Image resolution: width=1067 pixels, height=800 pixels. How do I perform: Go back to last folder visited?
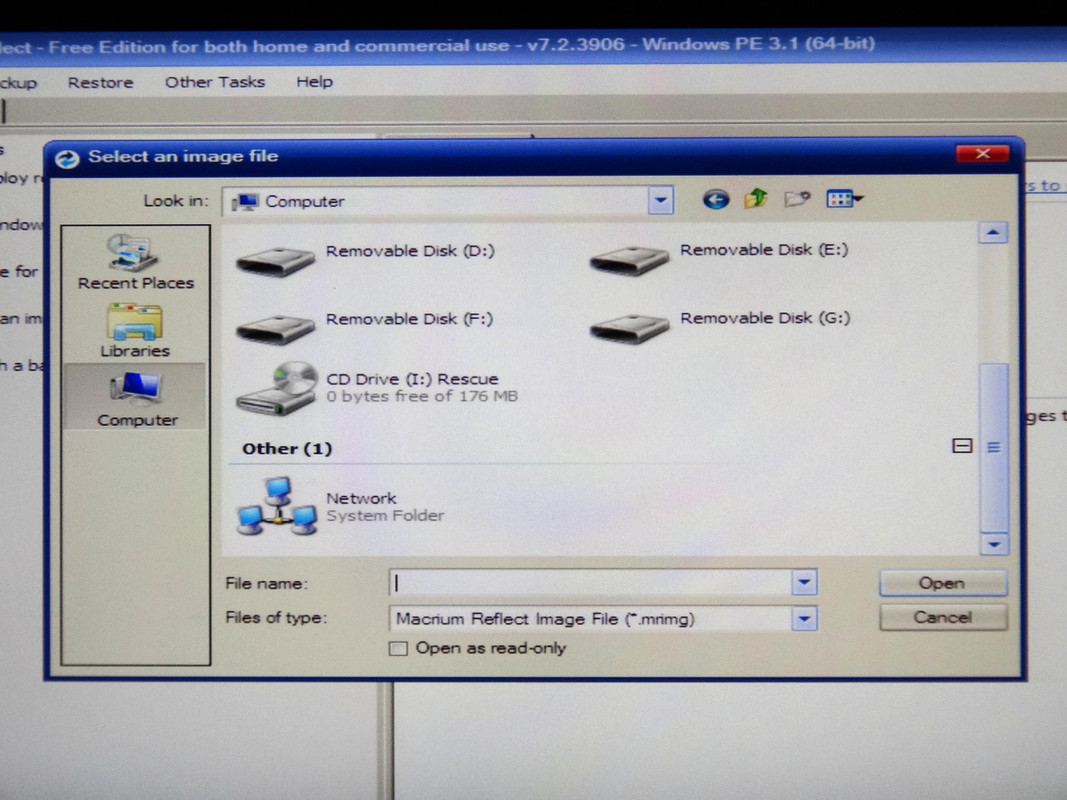(x=715, y=199)
